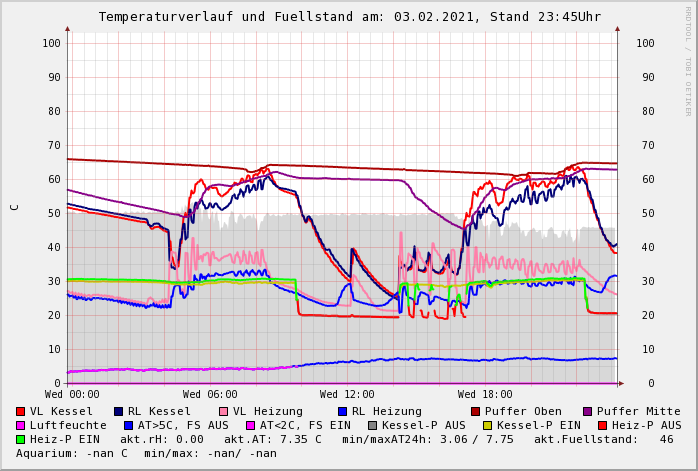Select the 'Wed 18:00' time axis label

[x=485, y=395]
